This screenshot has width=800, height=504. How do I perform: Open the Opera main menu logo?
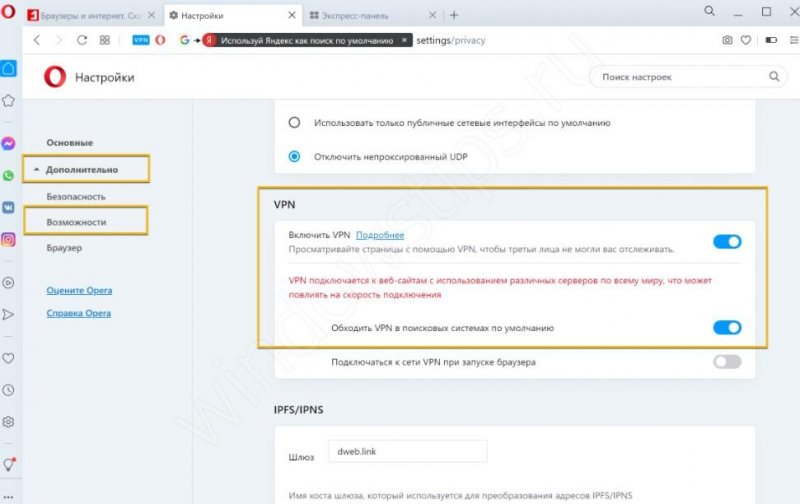8,11
